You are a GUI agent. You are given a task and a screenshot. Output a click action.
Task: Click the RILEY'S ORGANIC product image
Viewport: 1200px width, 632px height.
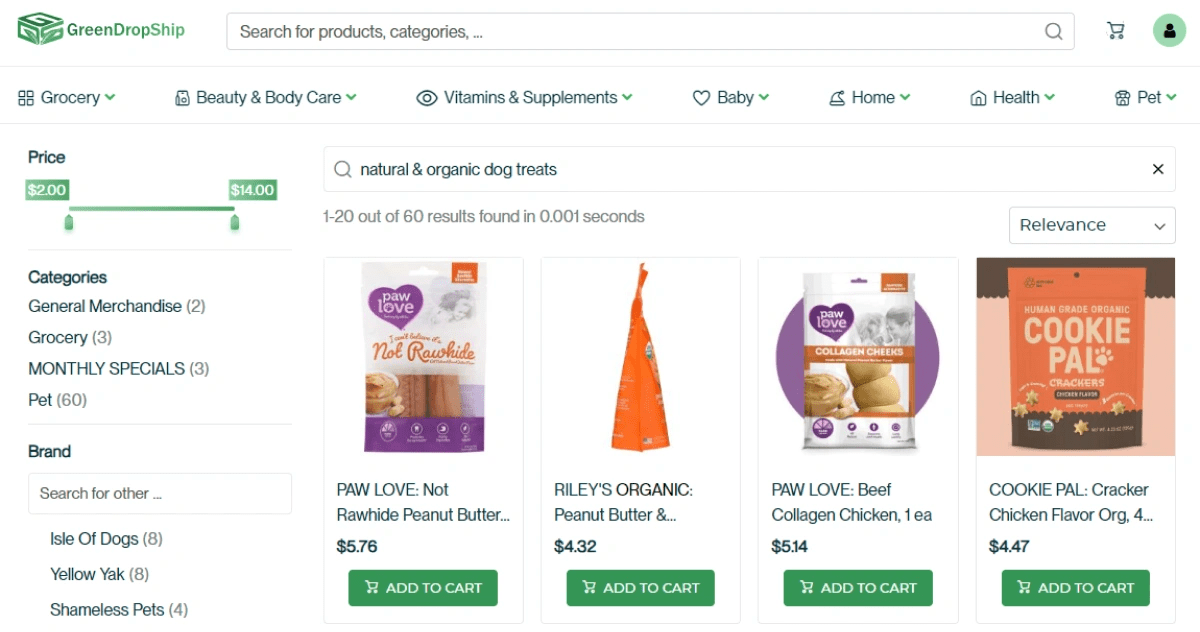coord(640,357)
